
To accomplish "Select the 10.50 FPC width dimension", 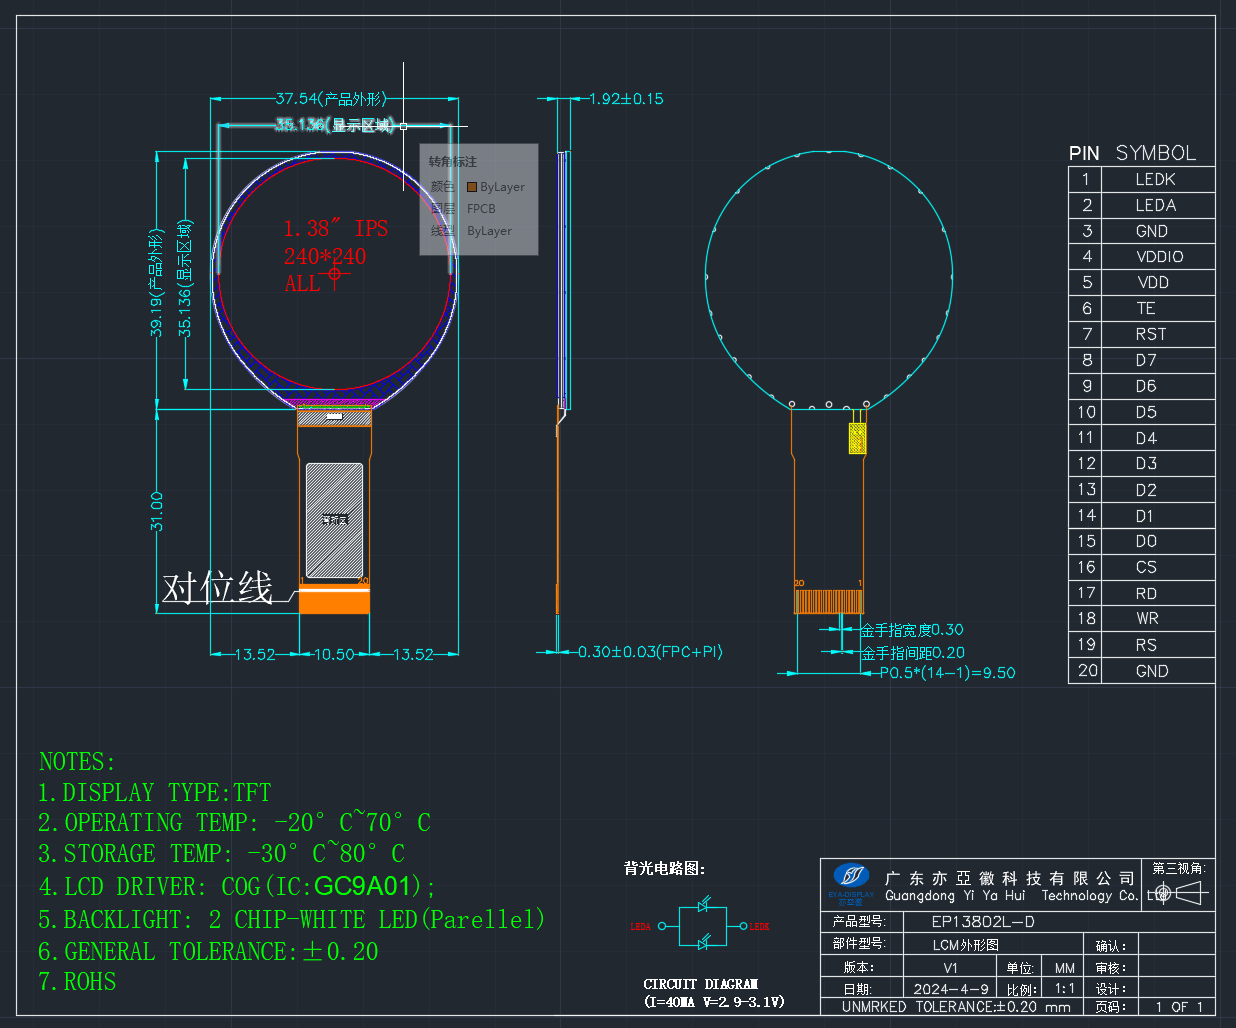I will (x=334, y=654).
